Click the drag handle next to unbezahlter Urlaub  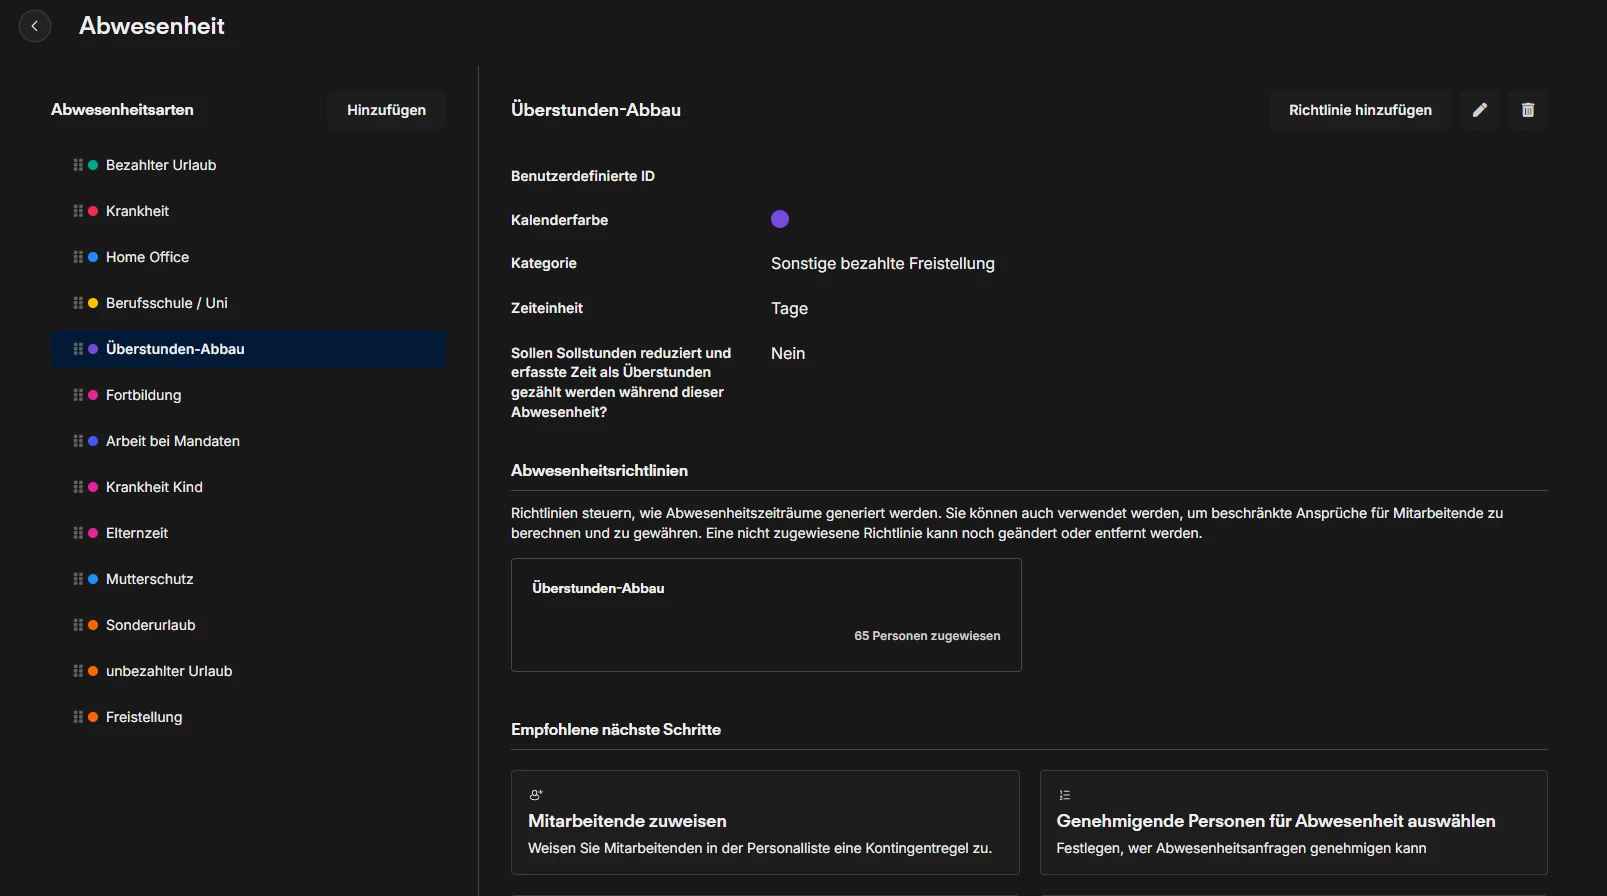78,671
